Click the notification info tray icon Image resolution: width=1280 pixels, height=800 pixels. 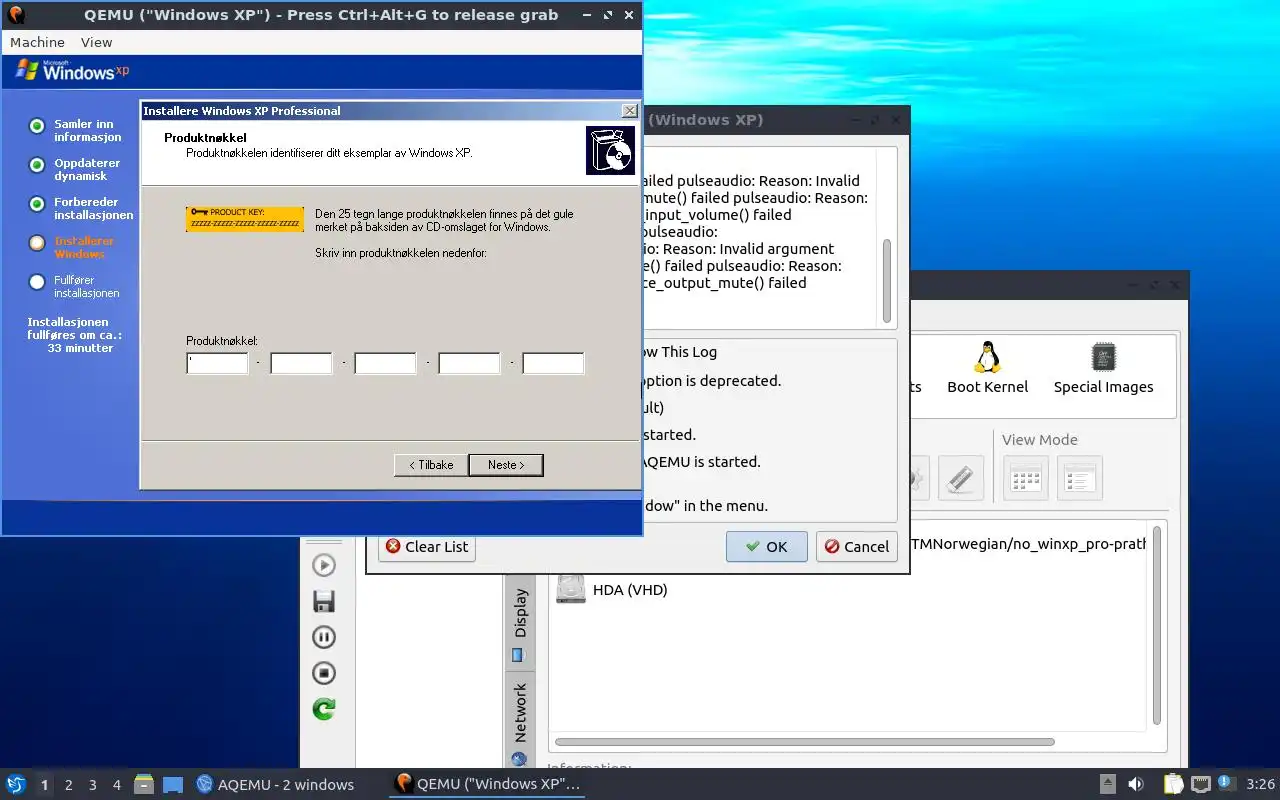tap(1225, 783)
